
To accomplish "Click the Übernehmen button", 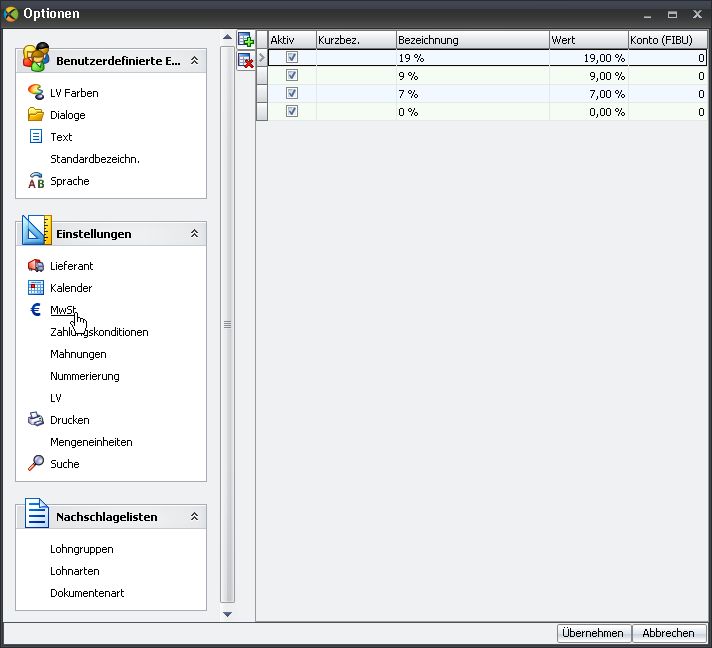I will (x=593, y=633).
